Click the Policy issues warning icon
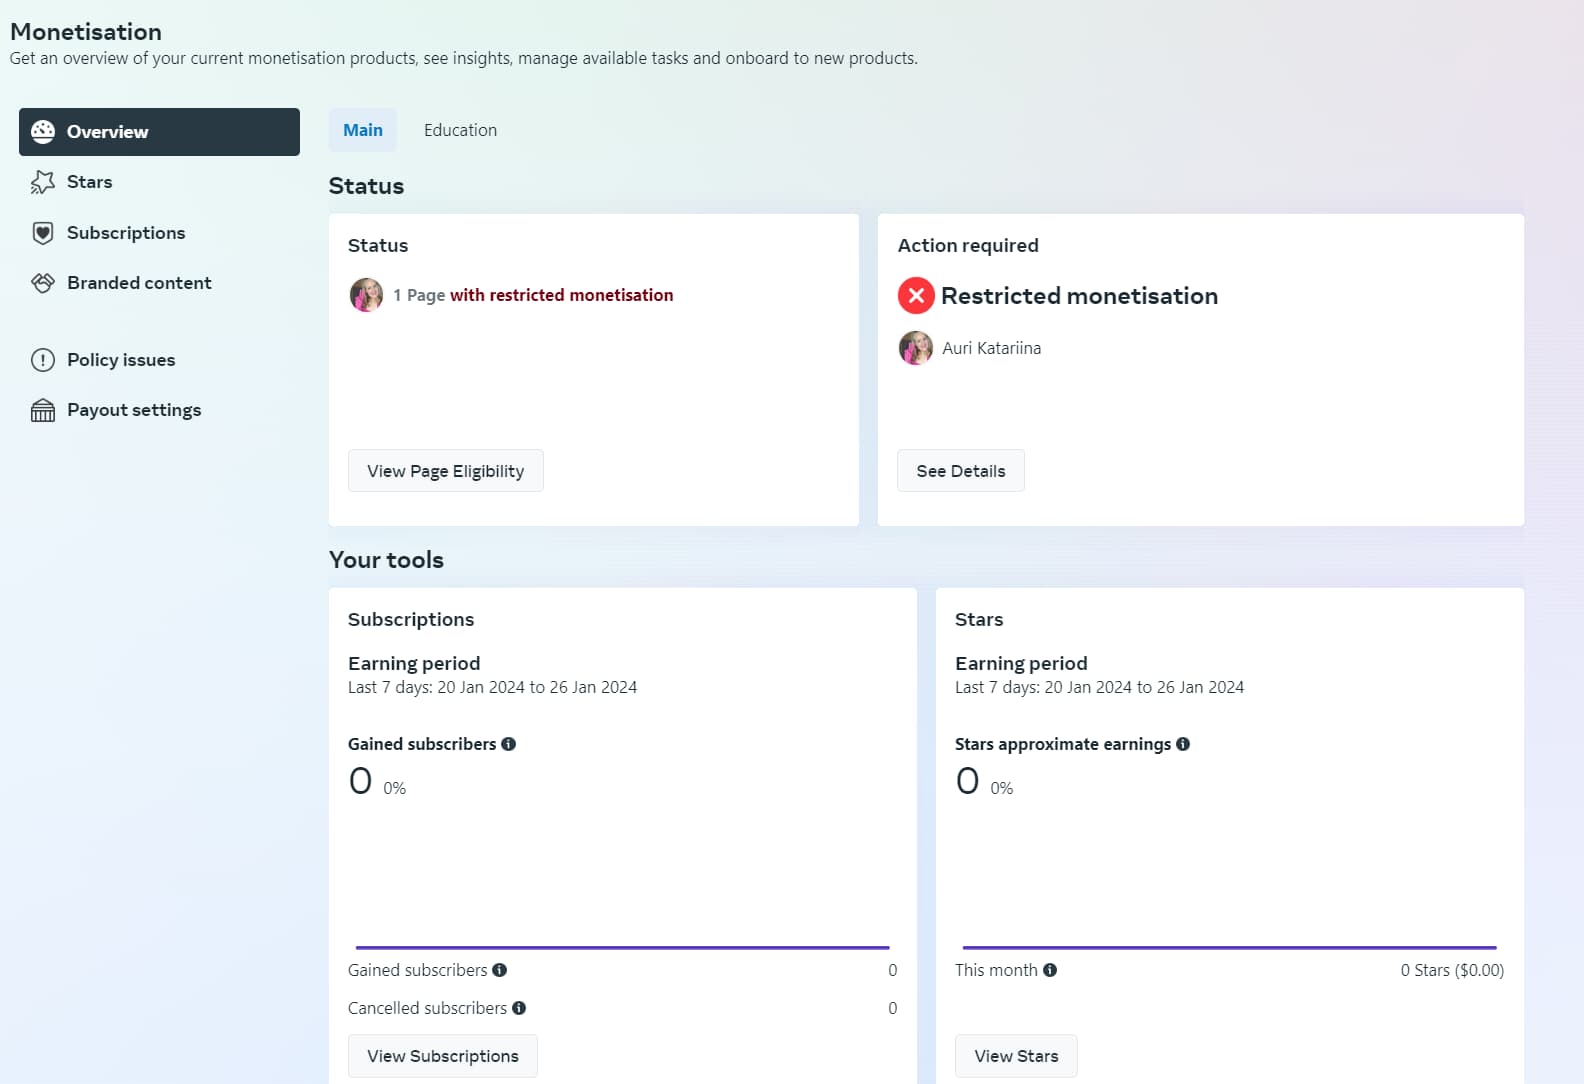This screenshot has height=1084, width=1584. coord(42,360)
